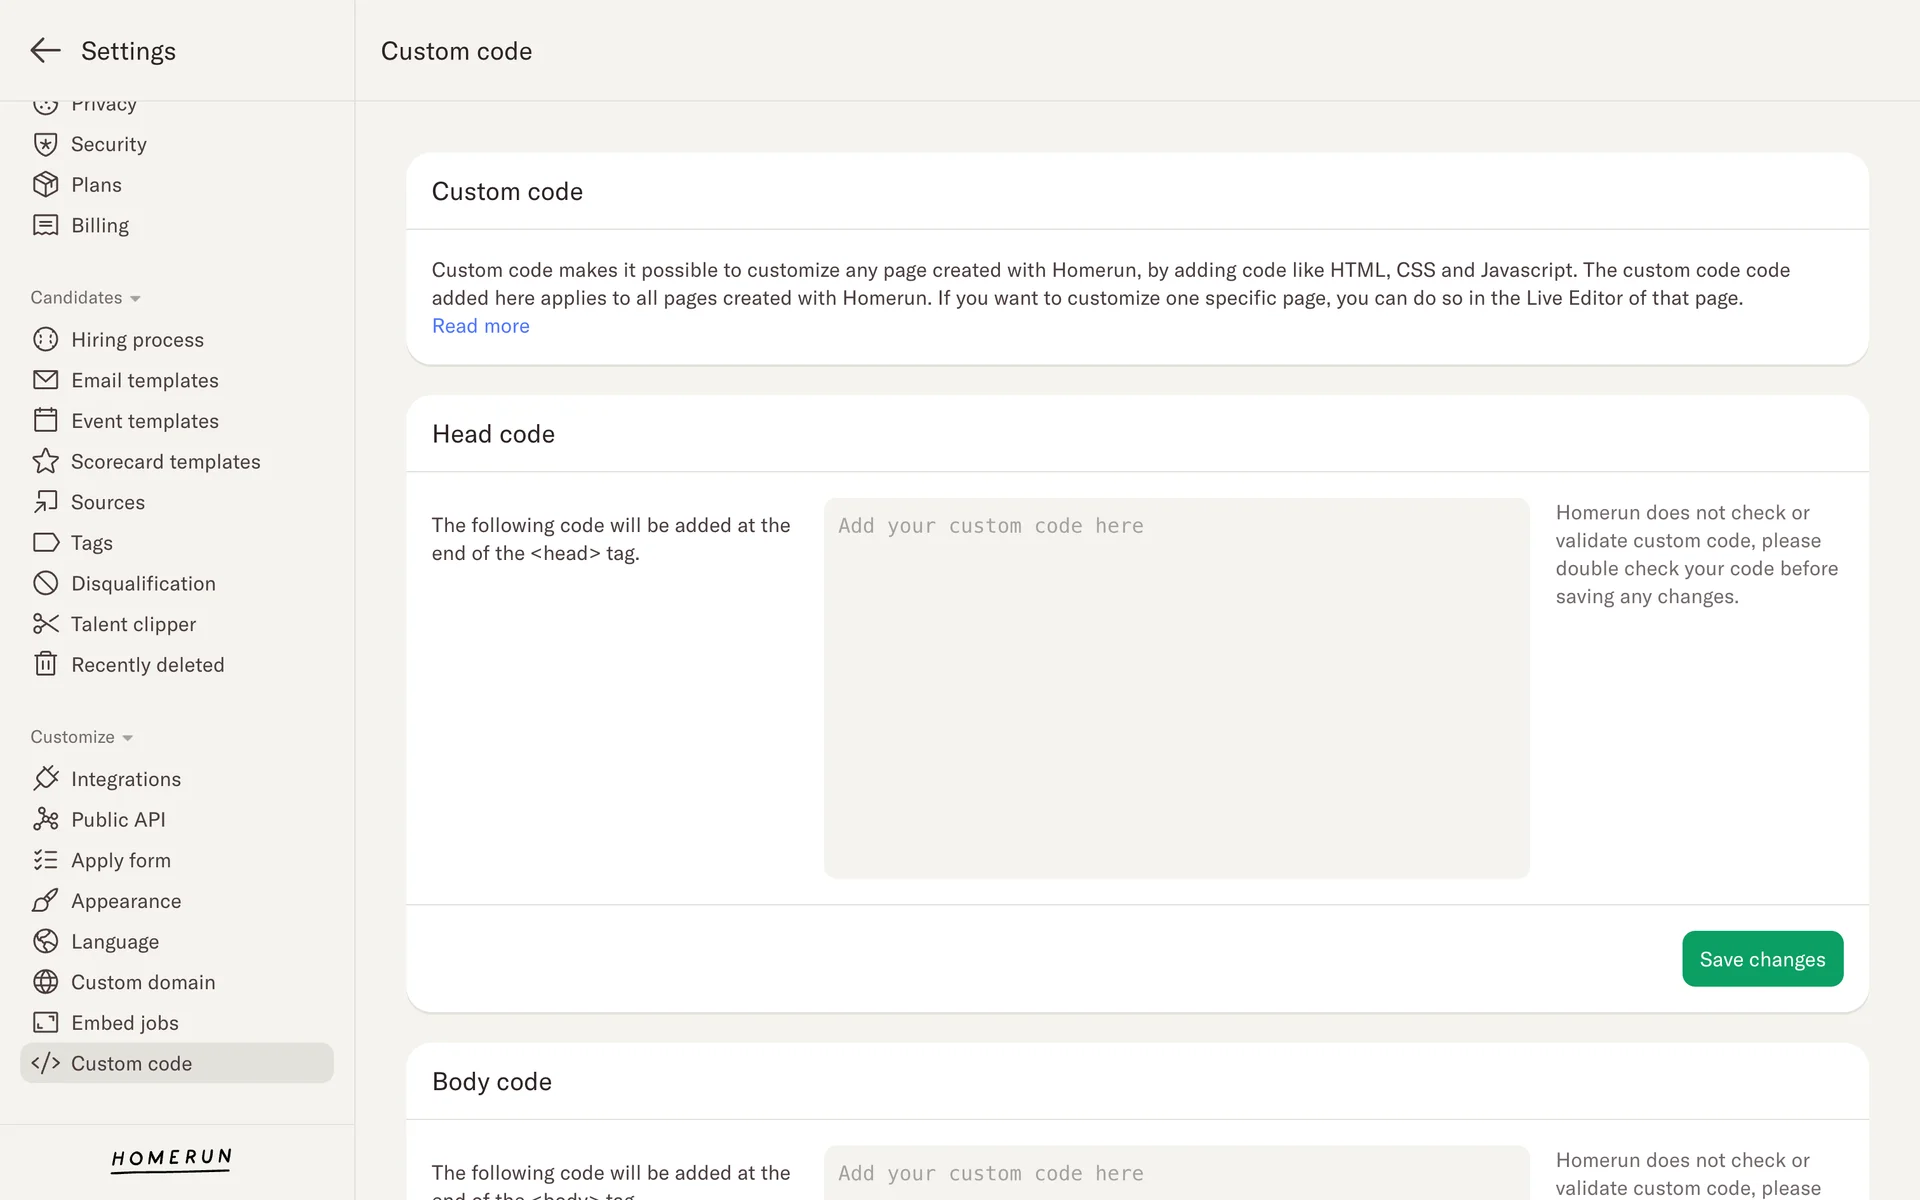Click the back arrow next to Settings
1920x1200 pixels.
point(45,50)
